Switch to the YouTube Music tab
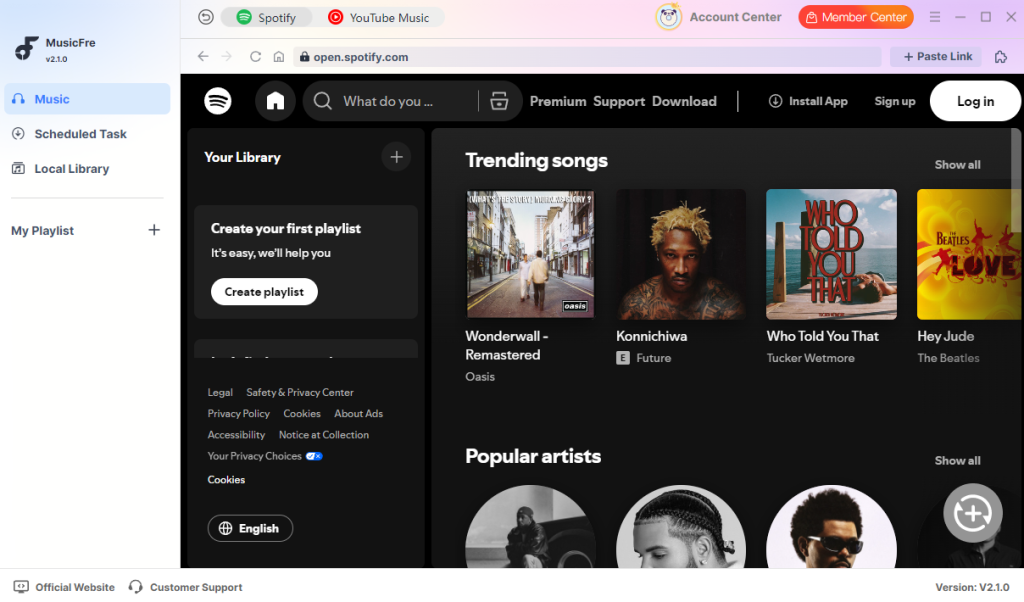The image size is (1024, 602). coord(379,18)
